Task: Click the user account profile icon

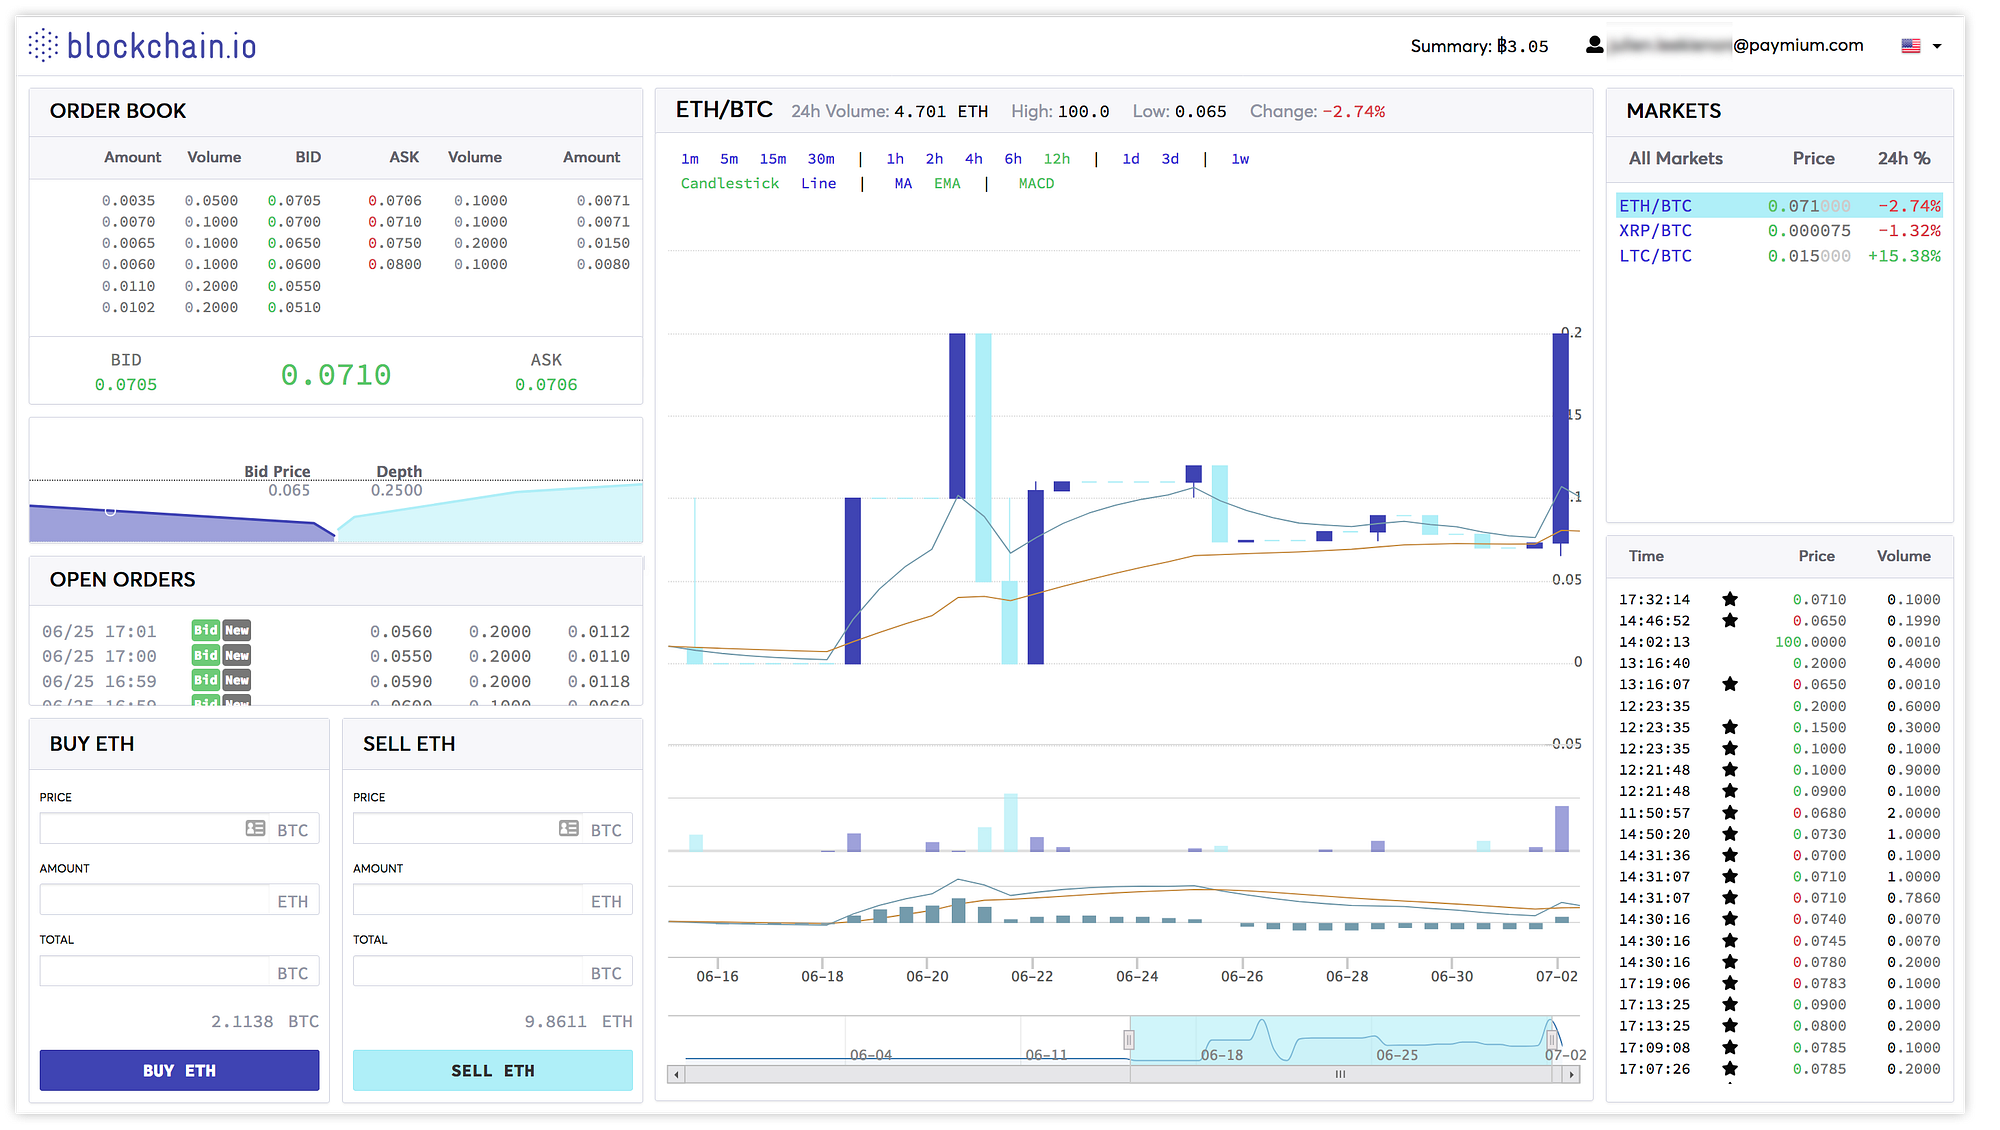Action: point(1595,45)
